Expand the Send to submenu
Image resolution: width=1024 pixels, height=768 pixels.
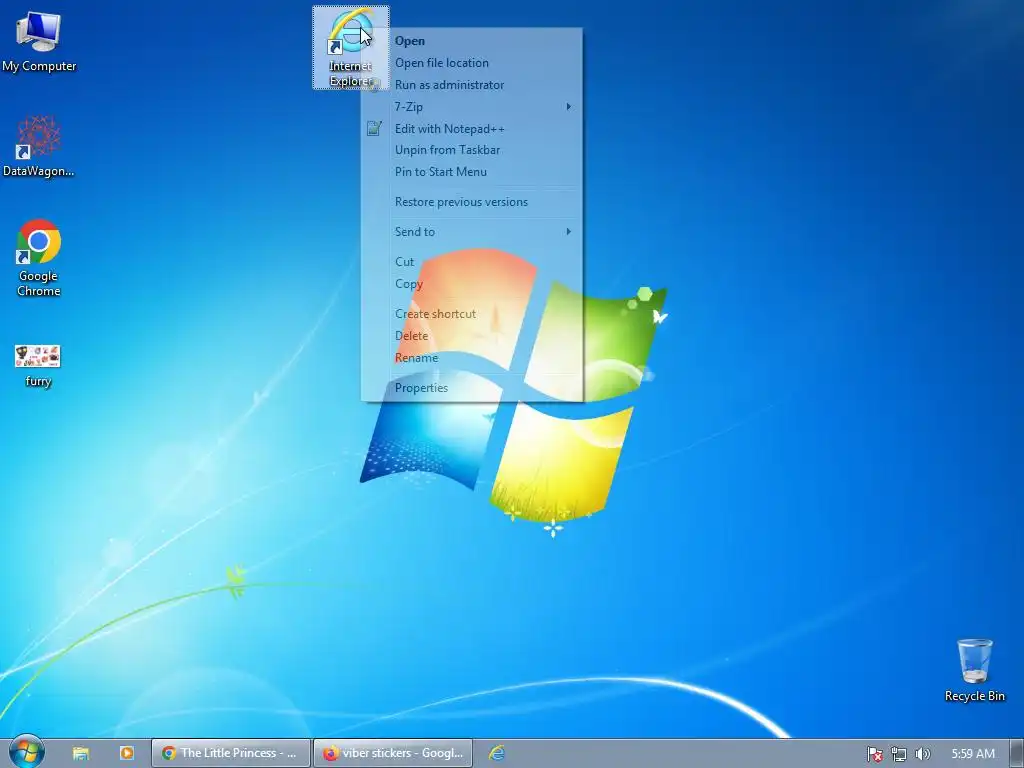[x=472, y=232]
